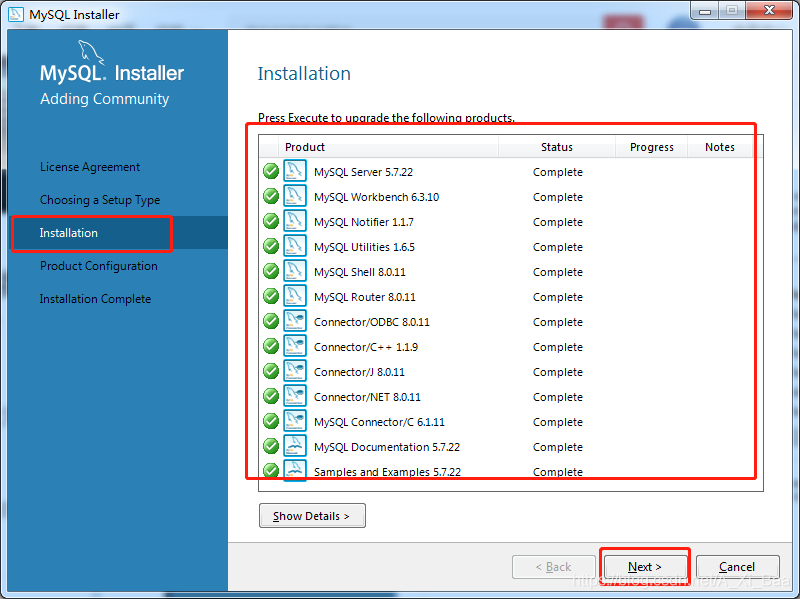800x599 pixels.
Task: Select the Connector/ODBC 8.0.11 row name
Action: [372, 322]
